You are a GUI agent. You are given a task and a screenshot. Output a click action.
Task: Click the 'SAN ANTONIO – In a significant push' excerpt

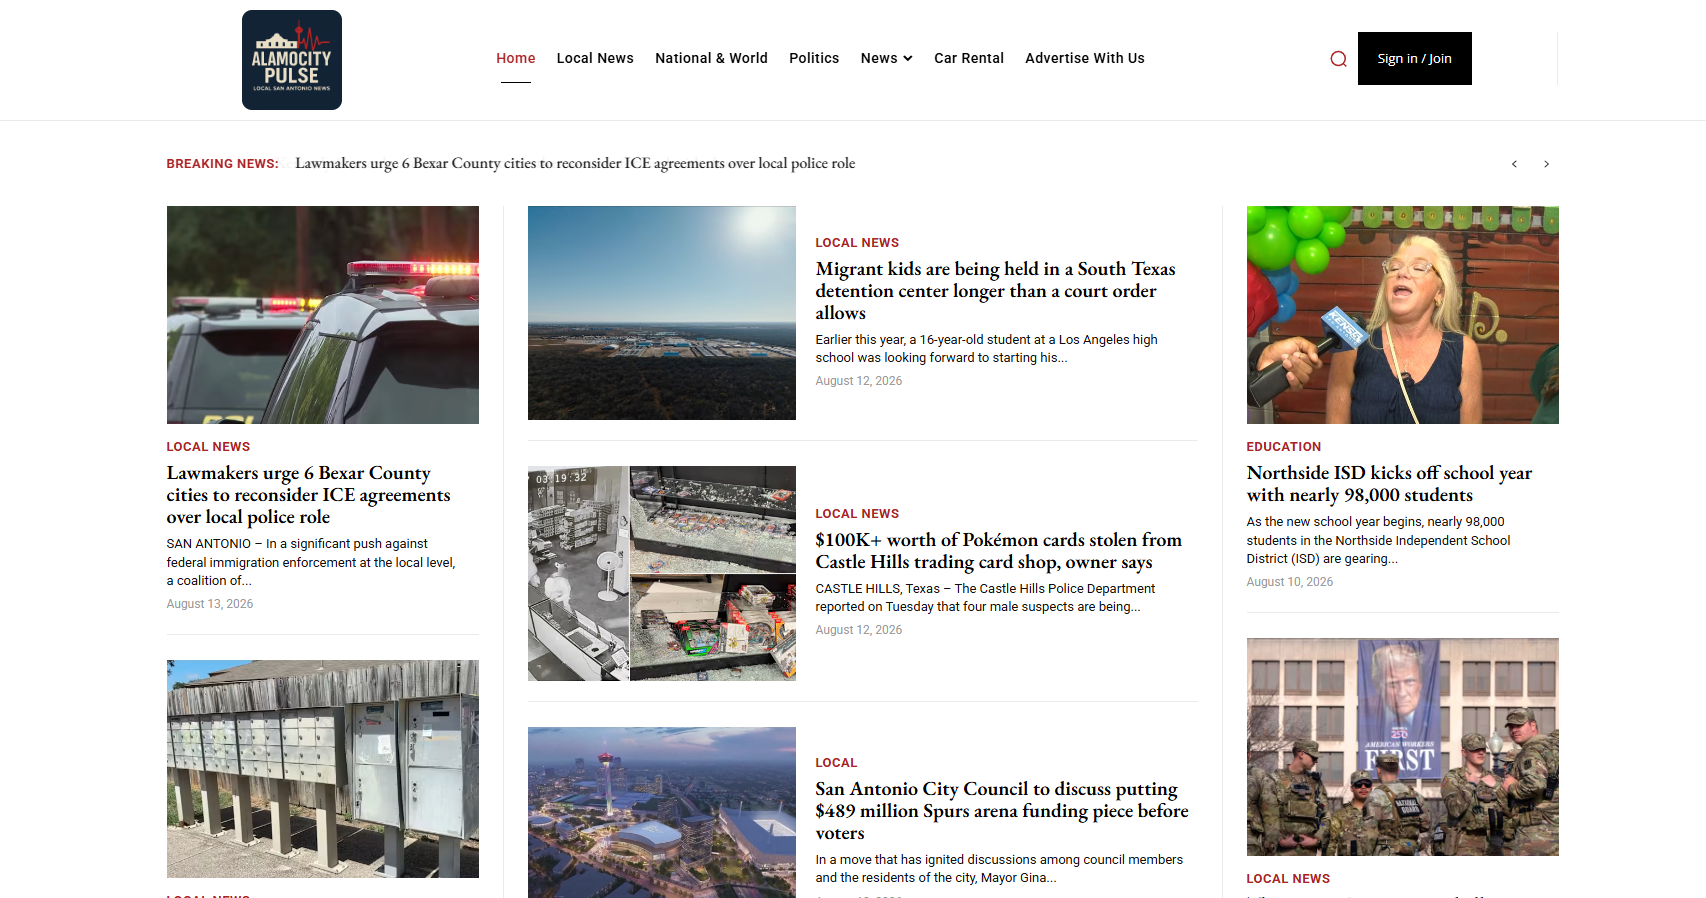click(311, 562)
